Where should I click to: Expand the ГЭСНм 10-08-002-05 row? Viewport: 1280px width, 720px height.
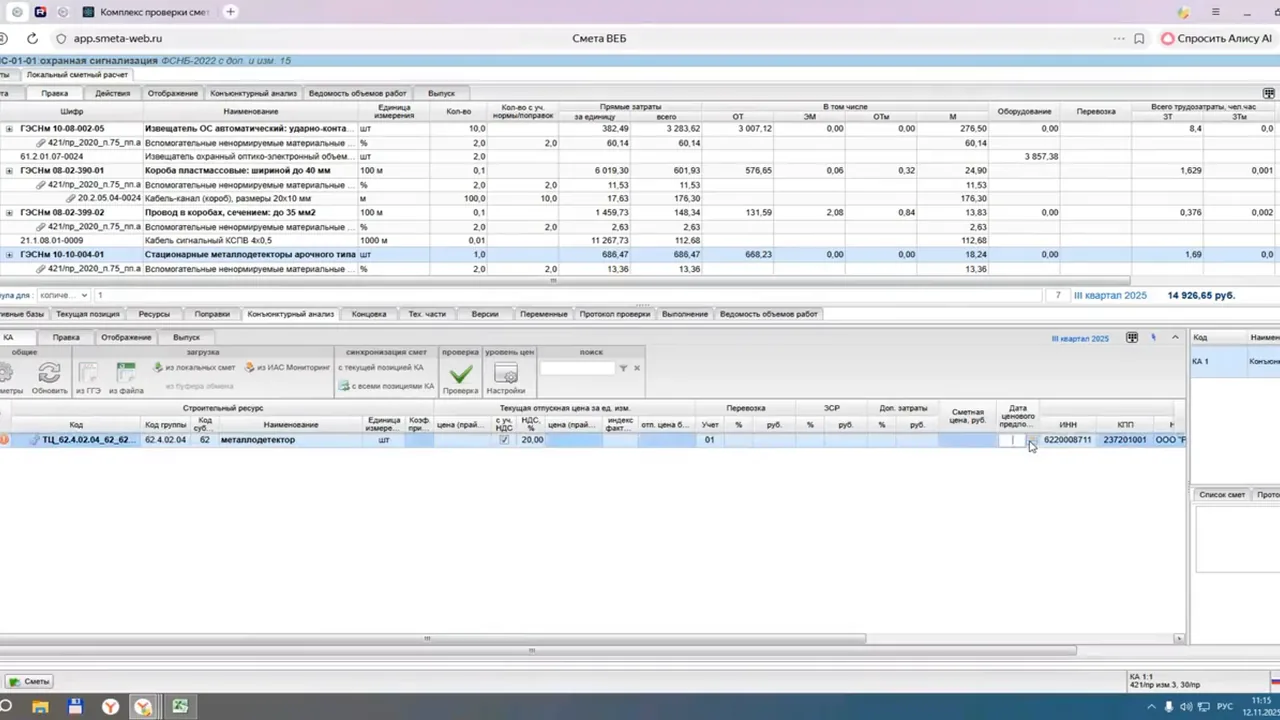[9, 129]
